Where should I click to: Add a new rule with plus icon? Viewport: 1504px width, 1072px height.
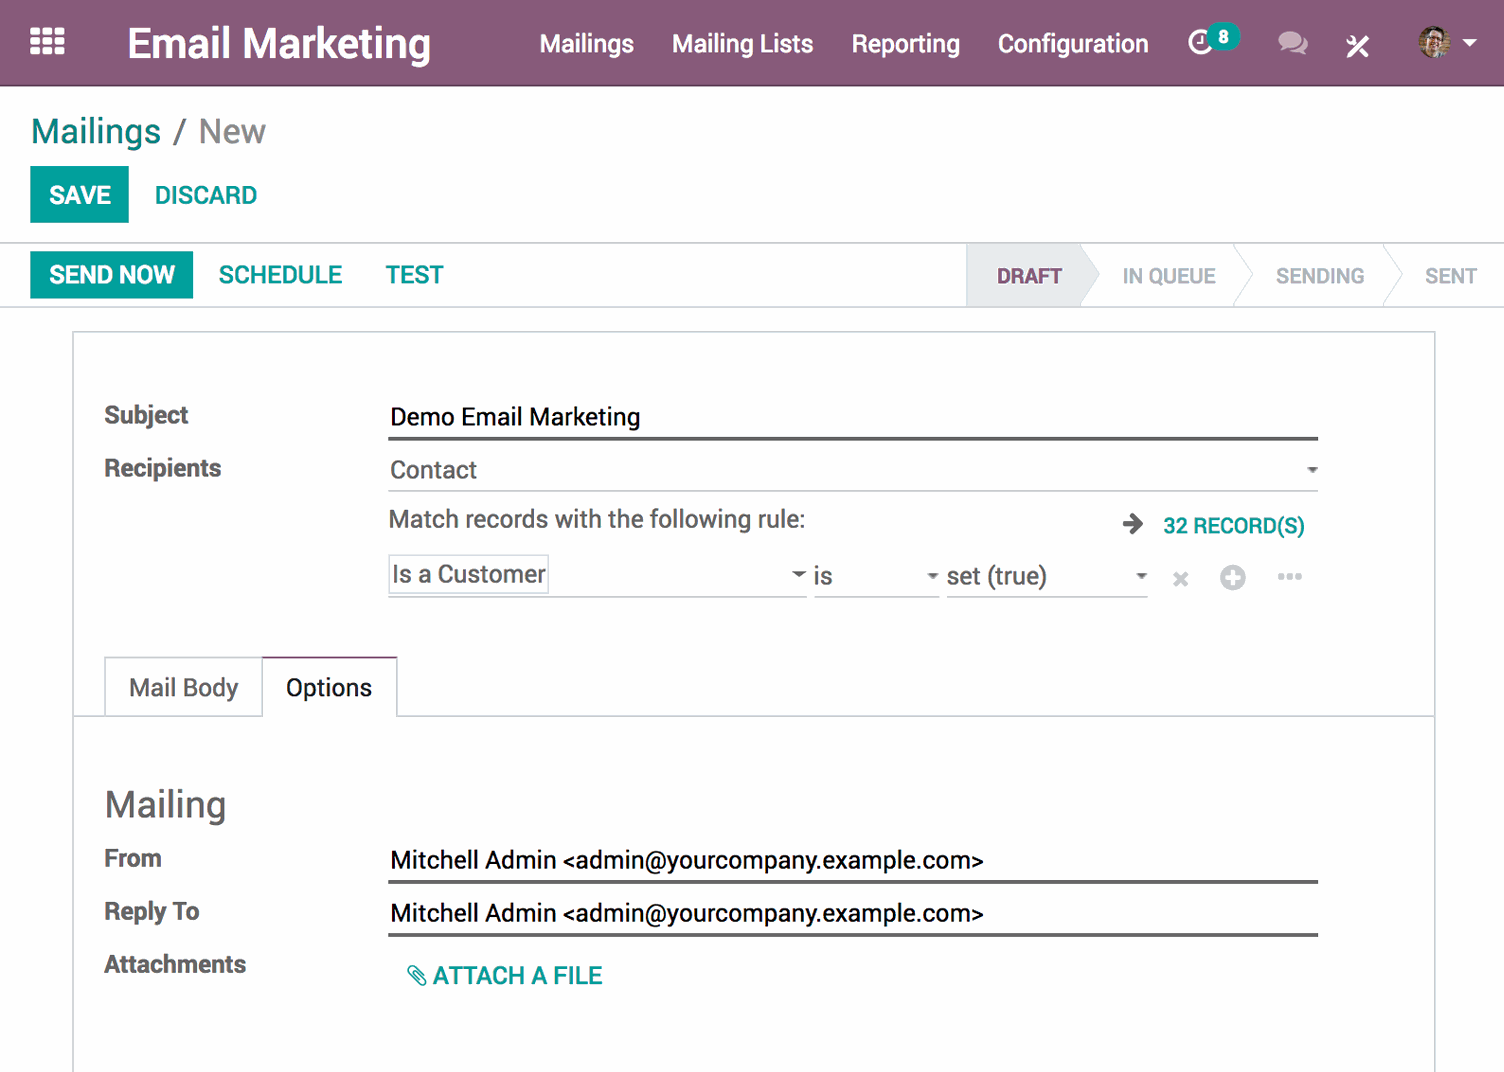coord(1232,577)
